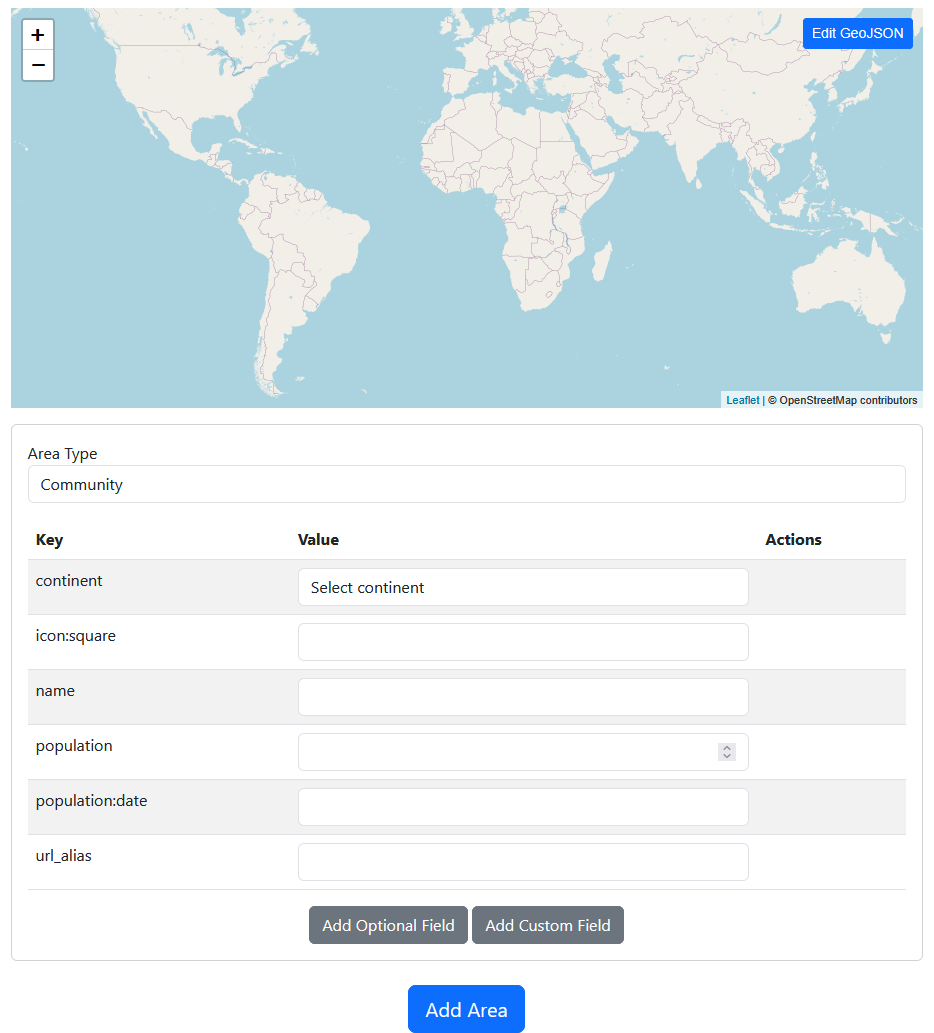Open the Area Type dropdown
Viewport: 934px width, 1033px height.
pyautogui.click(x=466, y=484)
